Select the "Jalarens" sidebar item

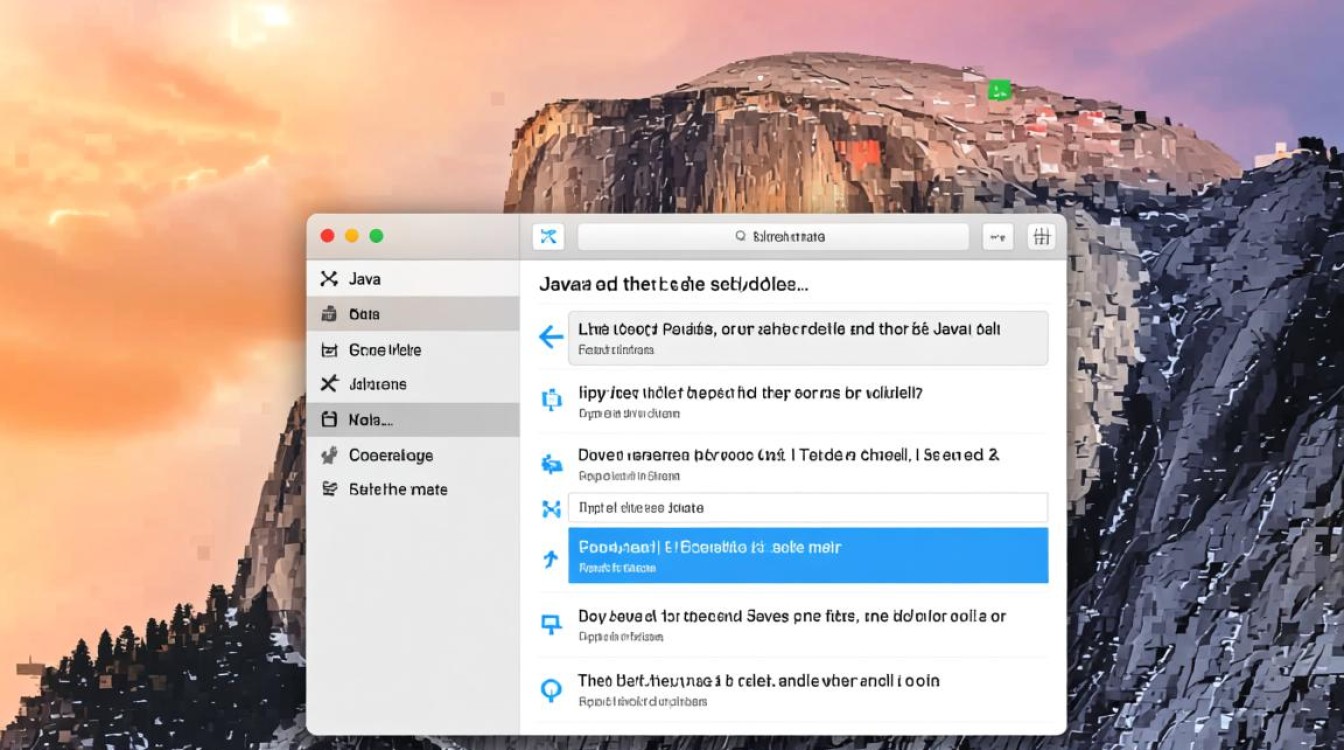pos(377,384)
